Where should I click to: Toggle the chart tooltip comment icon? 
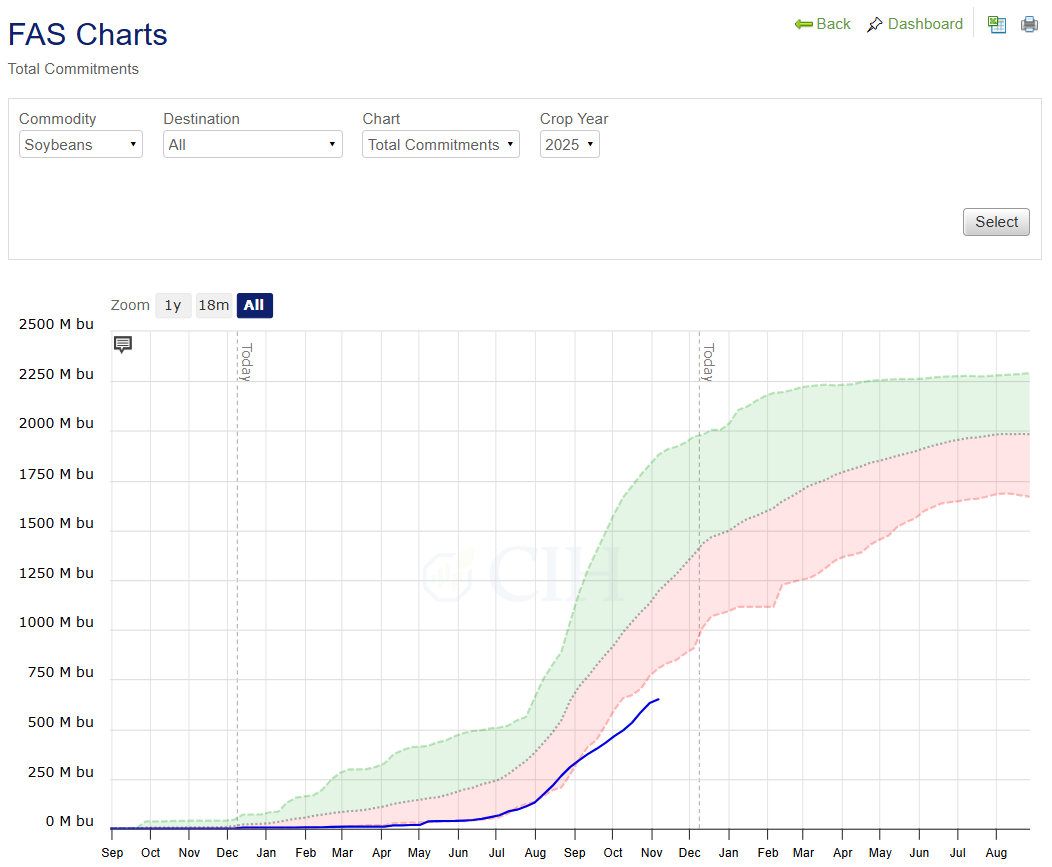click(123, 344)
